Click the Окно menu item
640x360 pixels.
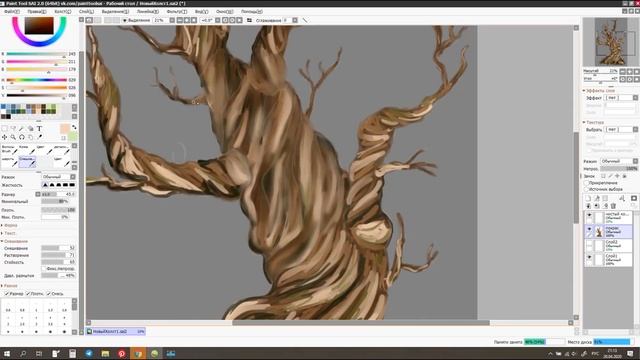(224, 11)
